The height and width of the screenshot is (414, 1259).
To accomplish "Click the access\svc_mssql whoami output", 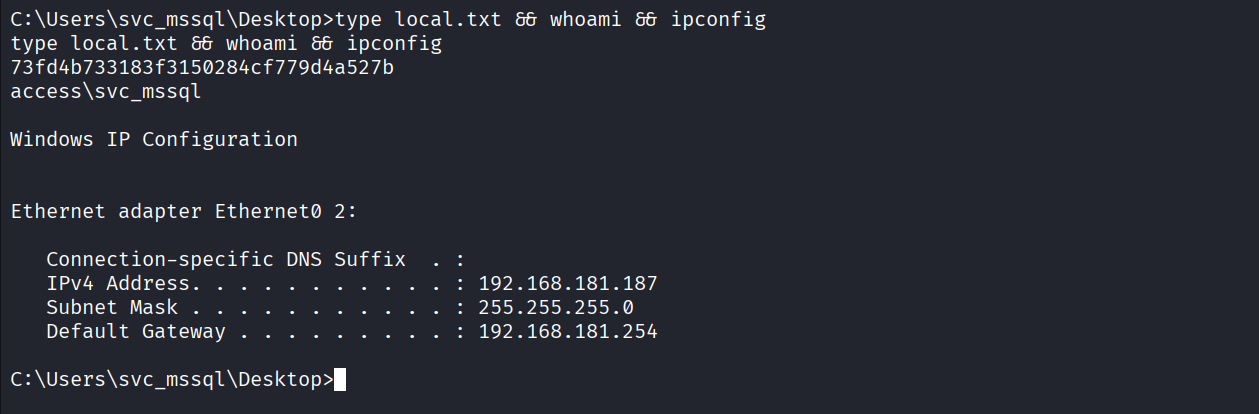I will 106,93.
